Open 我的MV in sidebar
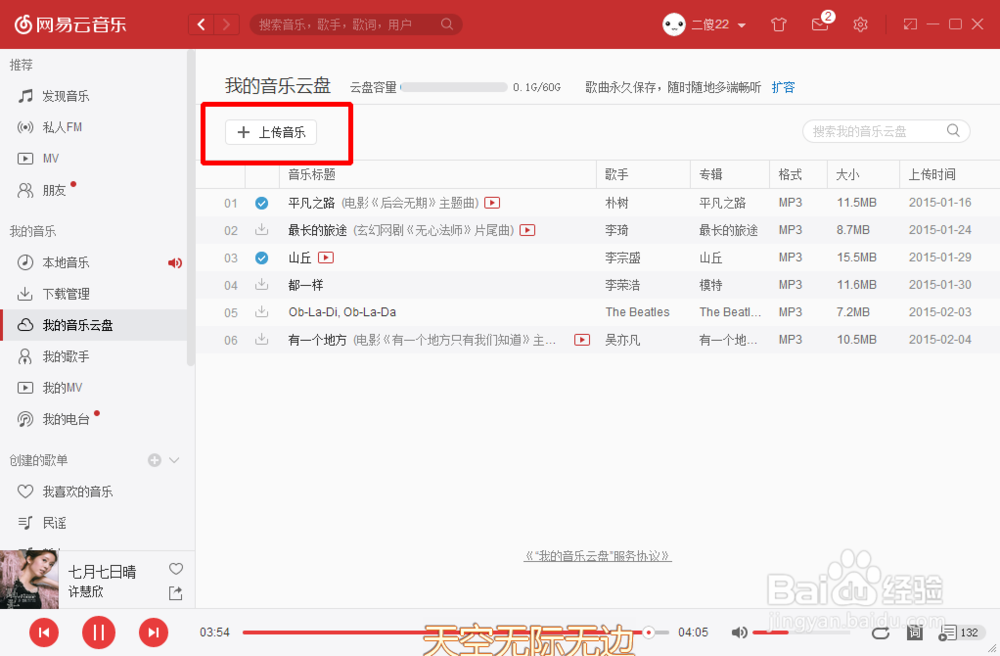The height and width of the screenshot is (656, 1000). 62,388
